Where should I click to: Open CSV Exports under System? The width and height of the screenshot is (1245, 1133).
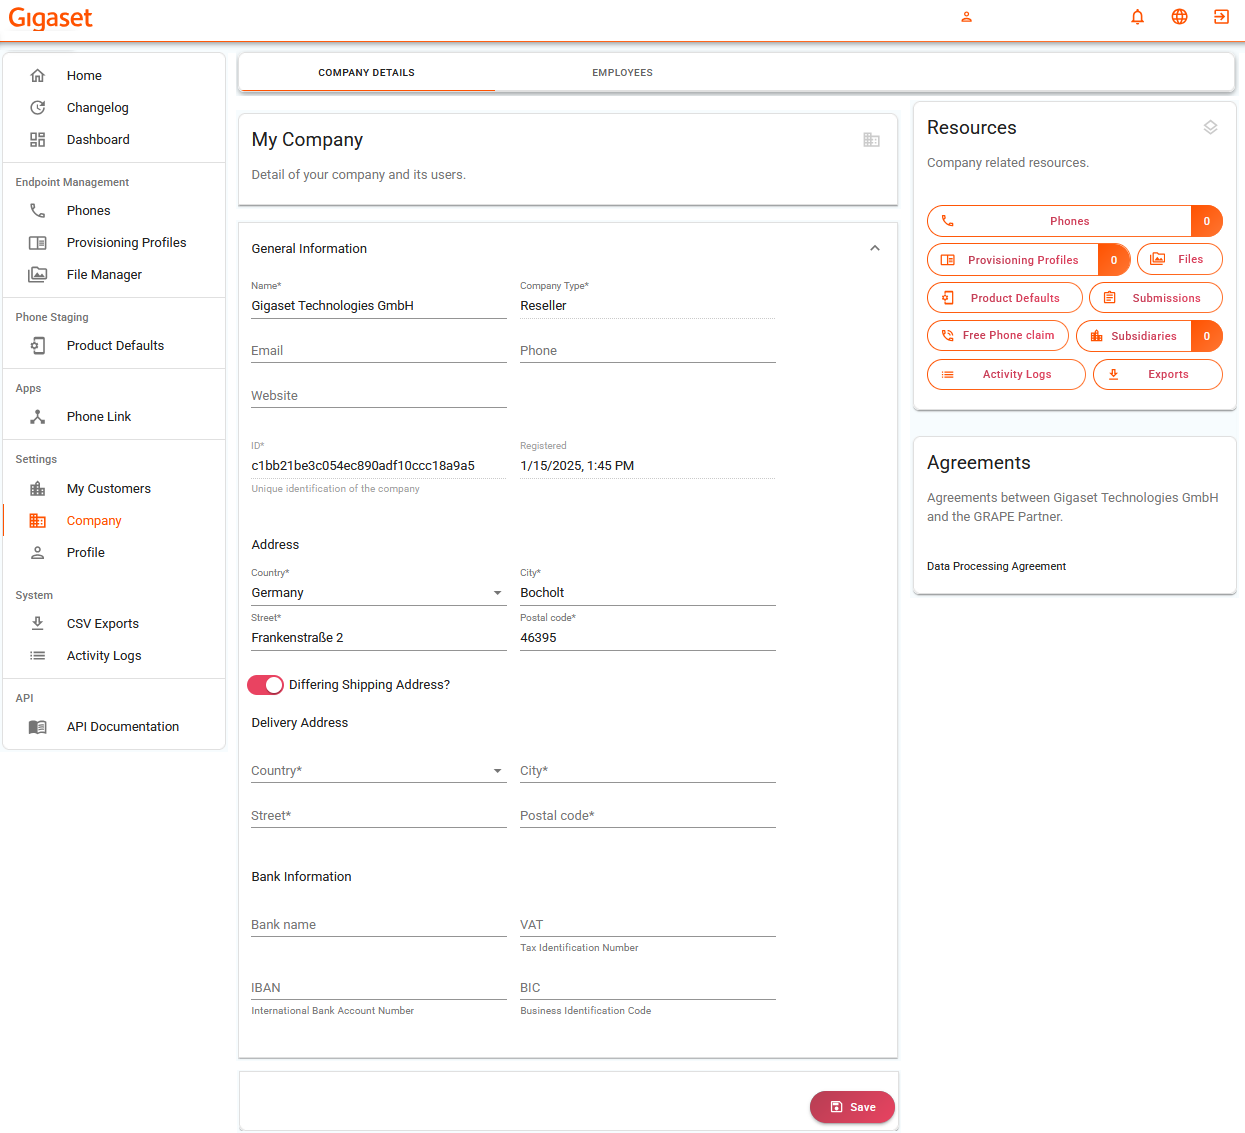(114, 624)
